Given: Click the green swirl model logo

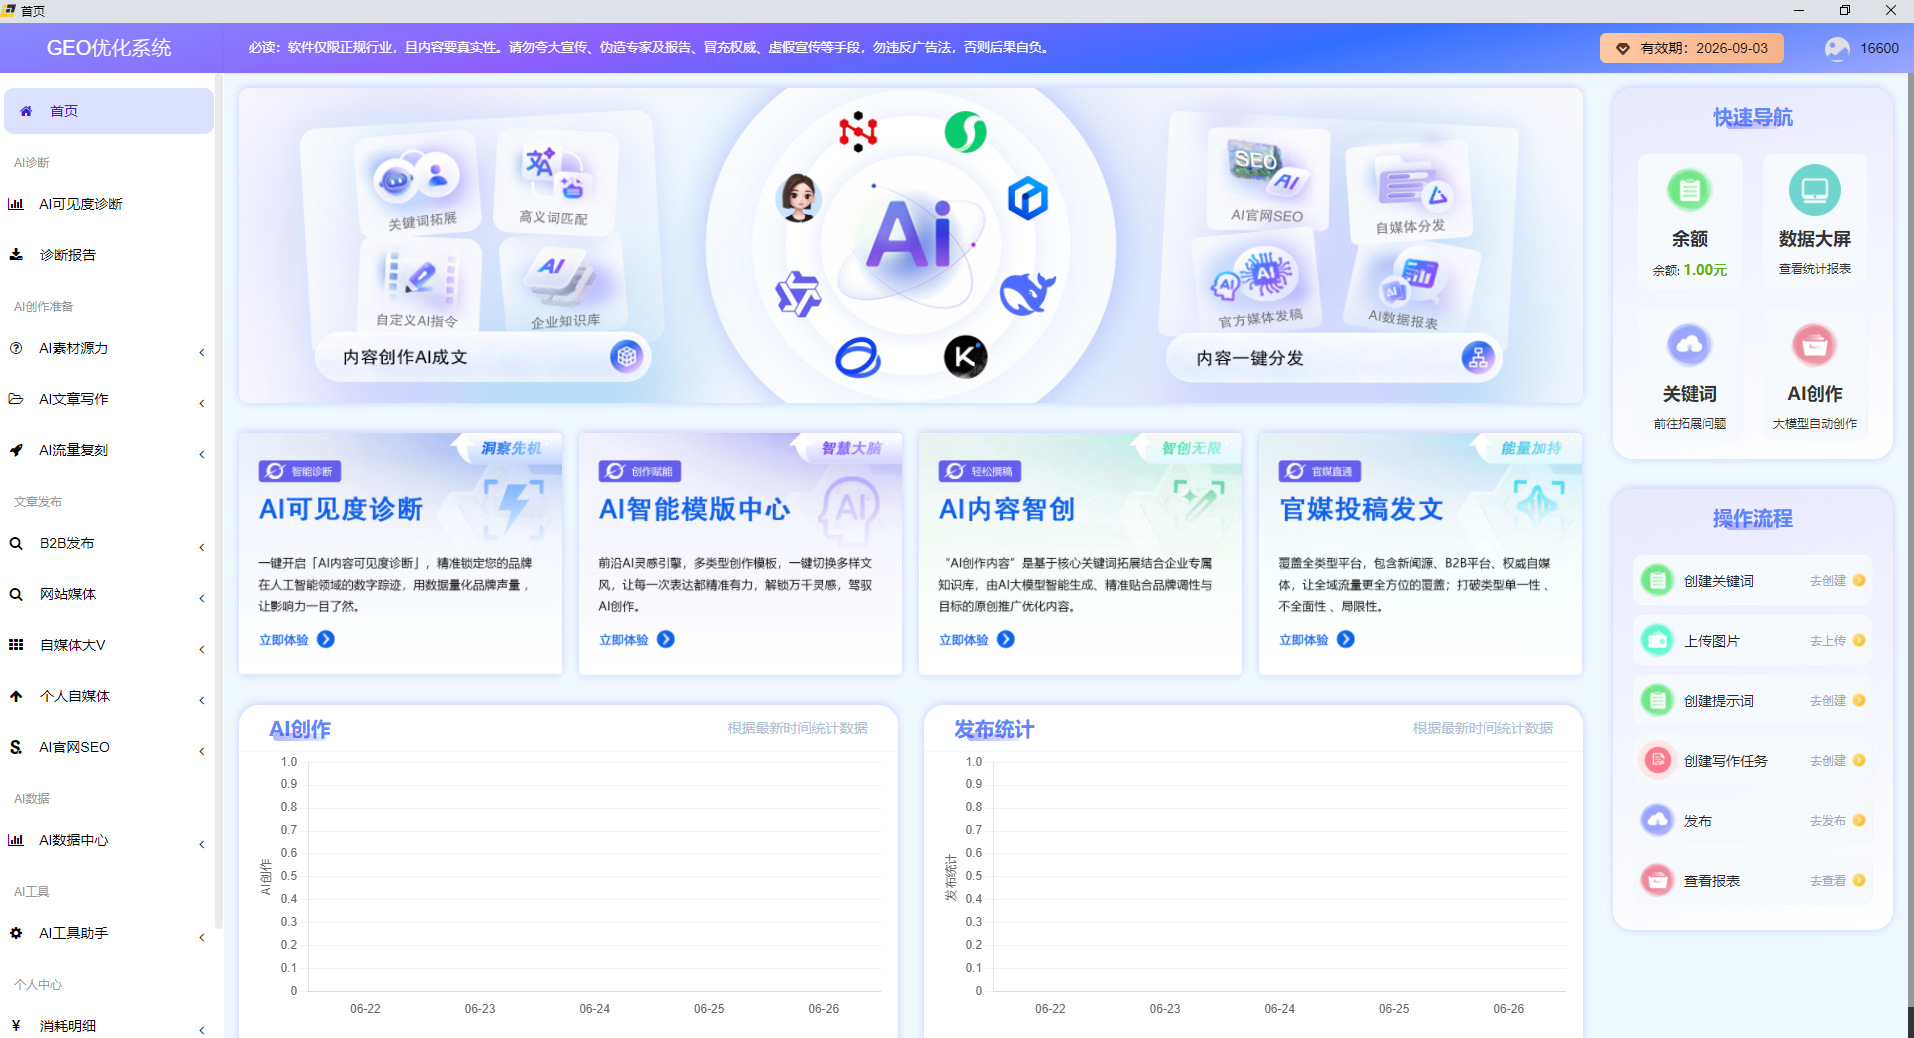Looking at the screenshot, I should coord(966,131).
